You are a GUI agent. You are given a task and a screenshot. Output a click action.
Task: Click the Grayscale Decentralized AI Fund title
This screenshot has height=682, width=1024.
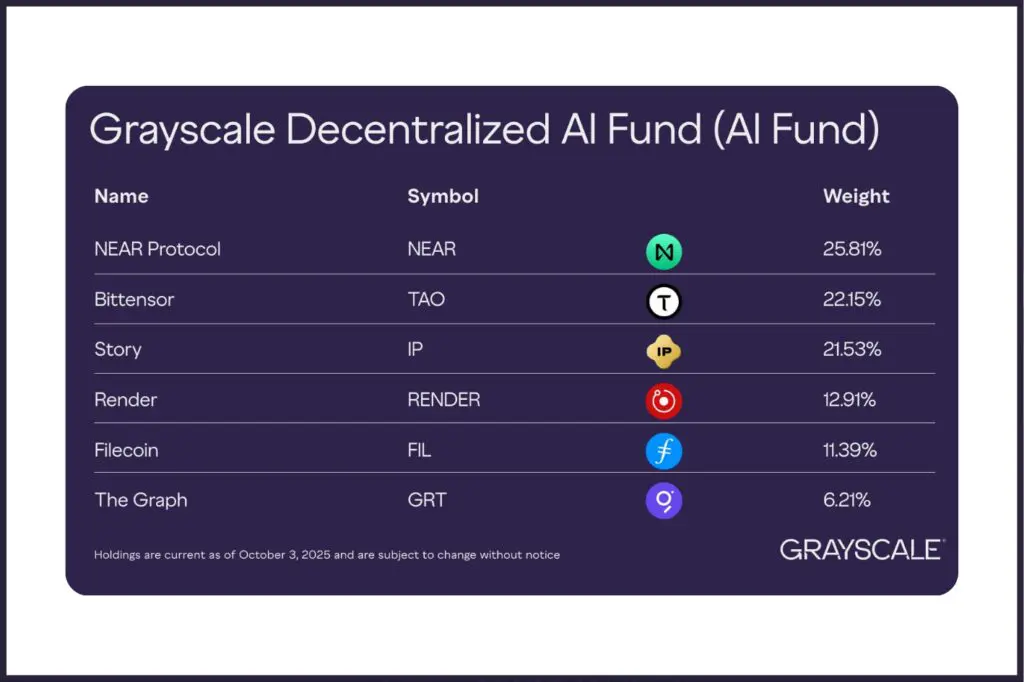click(x=484, y=130)
